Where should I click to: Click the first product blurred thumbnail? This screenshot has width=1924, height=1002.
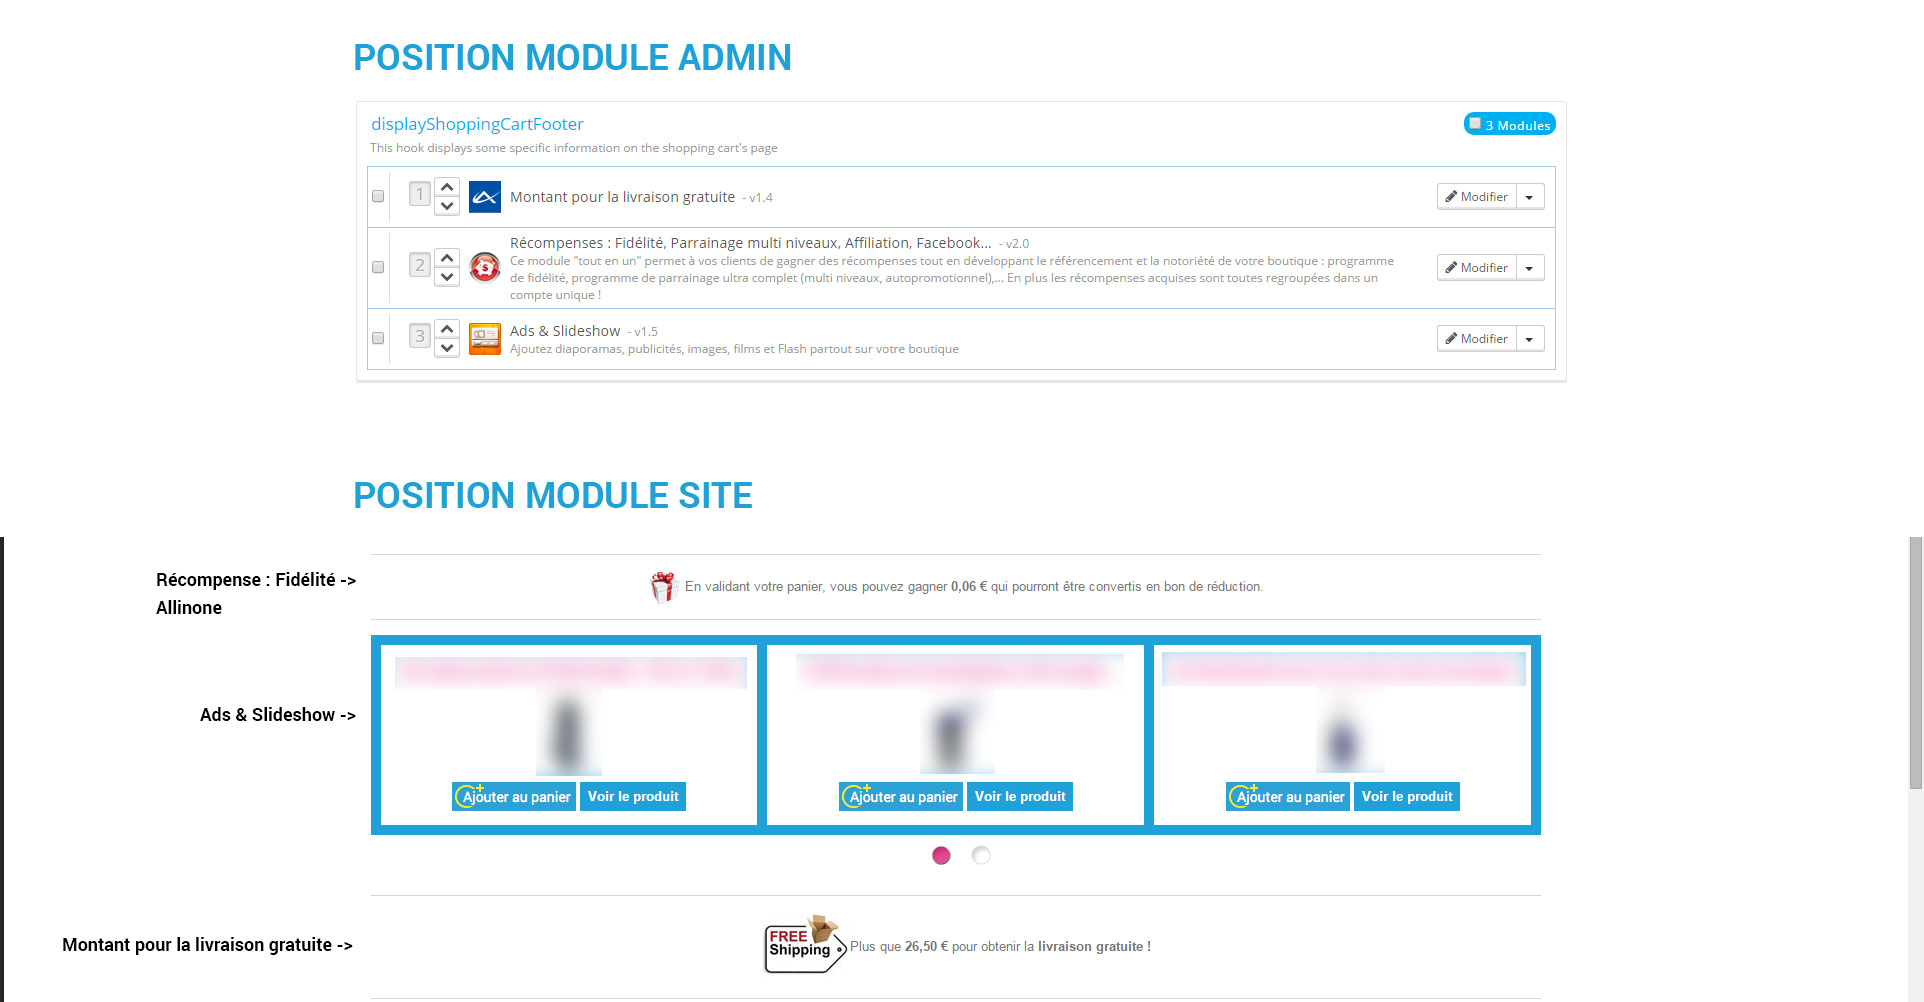(568, 733)
